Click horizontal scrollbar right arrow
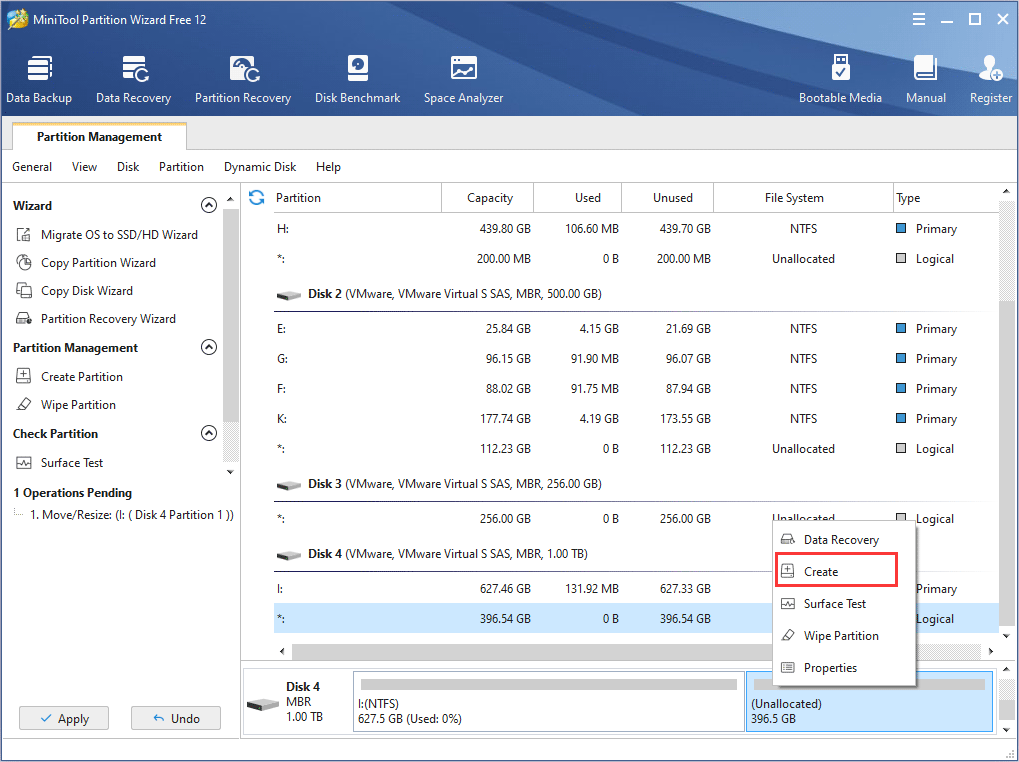The height and width of the screenshot is (762, 1019). coord(990,651)
